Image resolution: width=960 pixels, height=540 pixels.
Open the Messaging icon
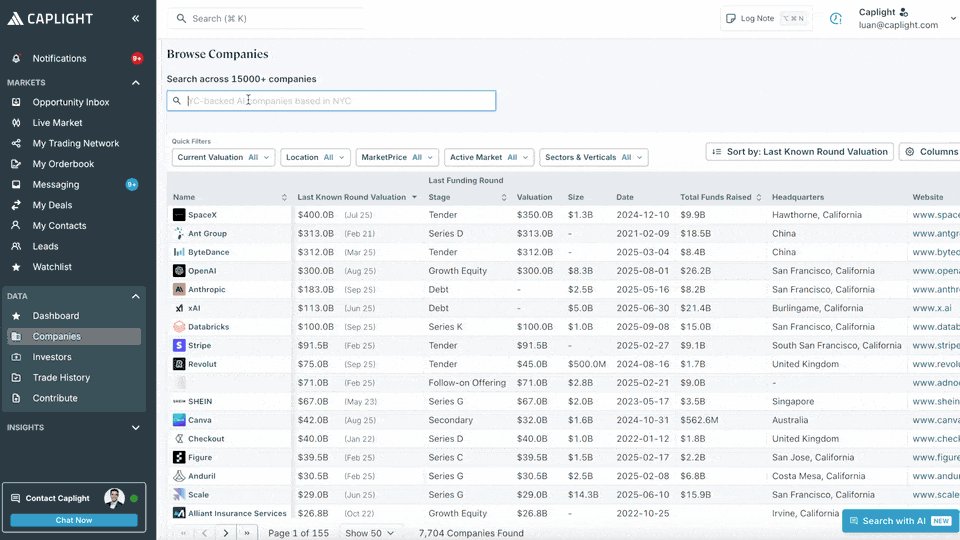click(17, 184)
